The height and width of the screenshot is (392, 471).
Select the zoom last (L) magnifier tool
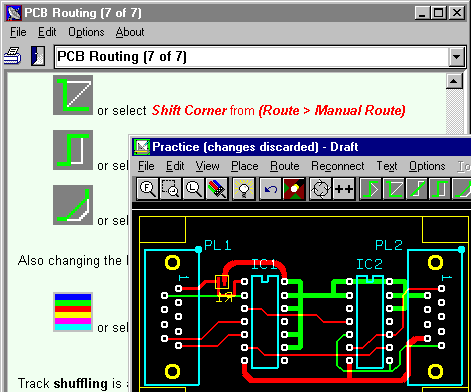(x=194, y=189)
